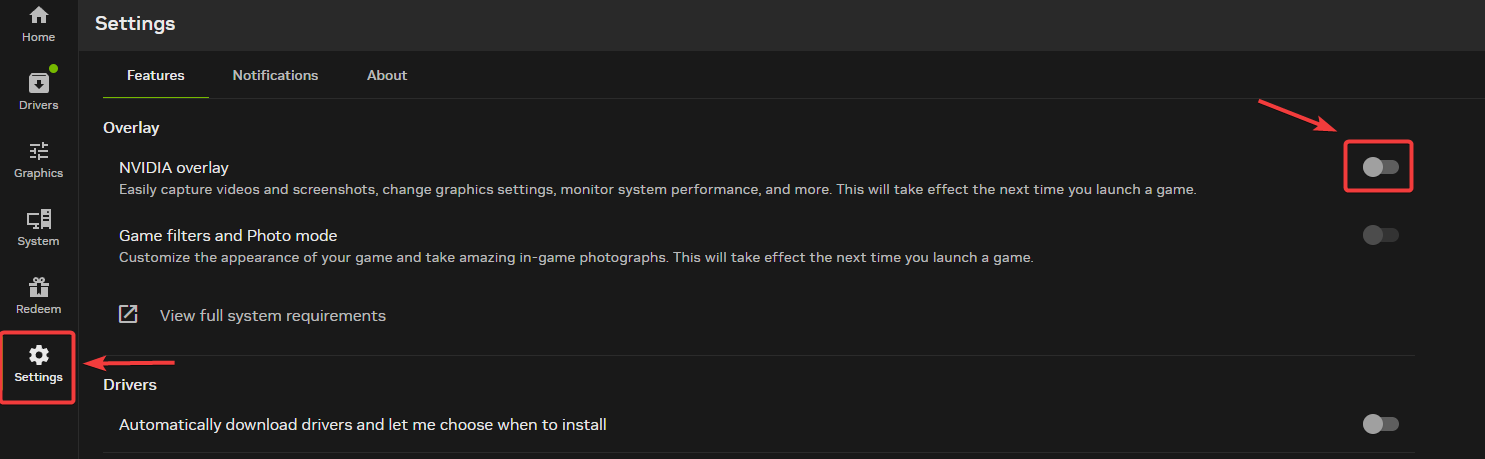1485x459 pixels.
Task: Click the external-link icon beside system requirements
Action: coord(128,315)
